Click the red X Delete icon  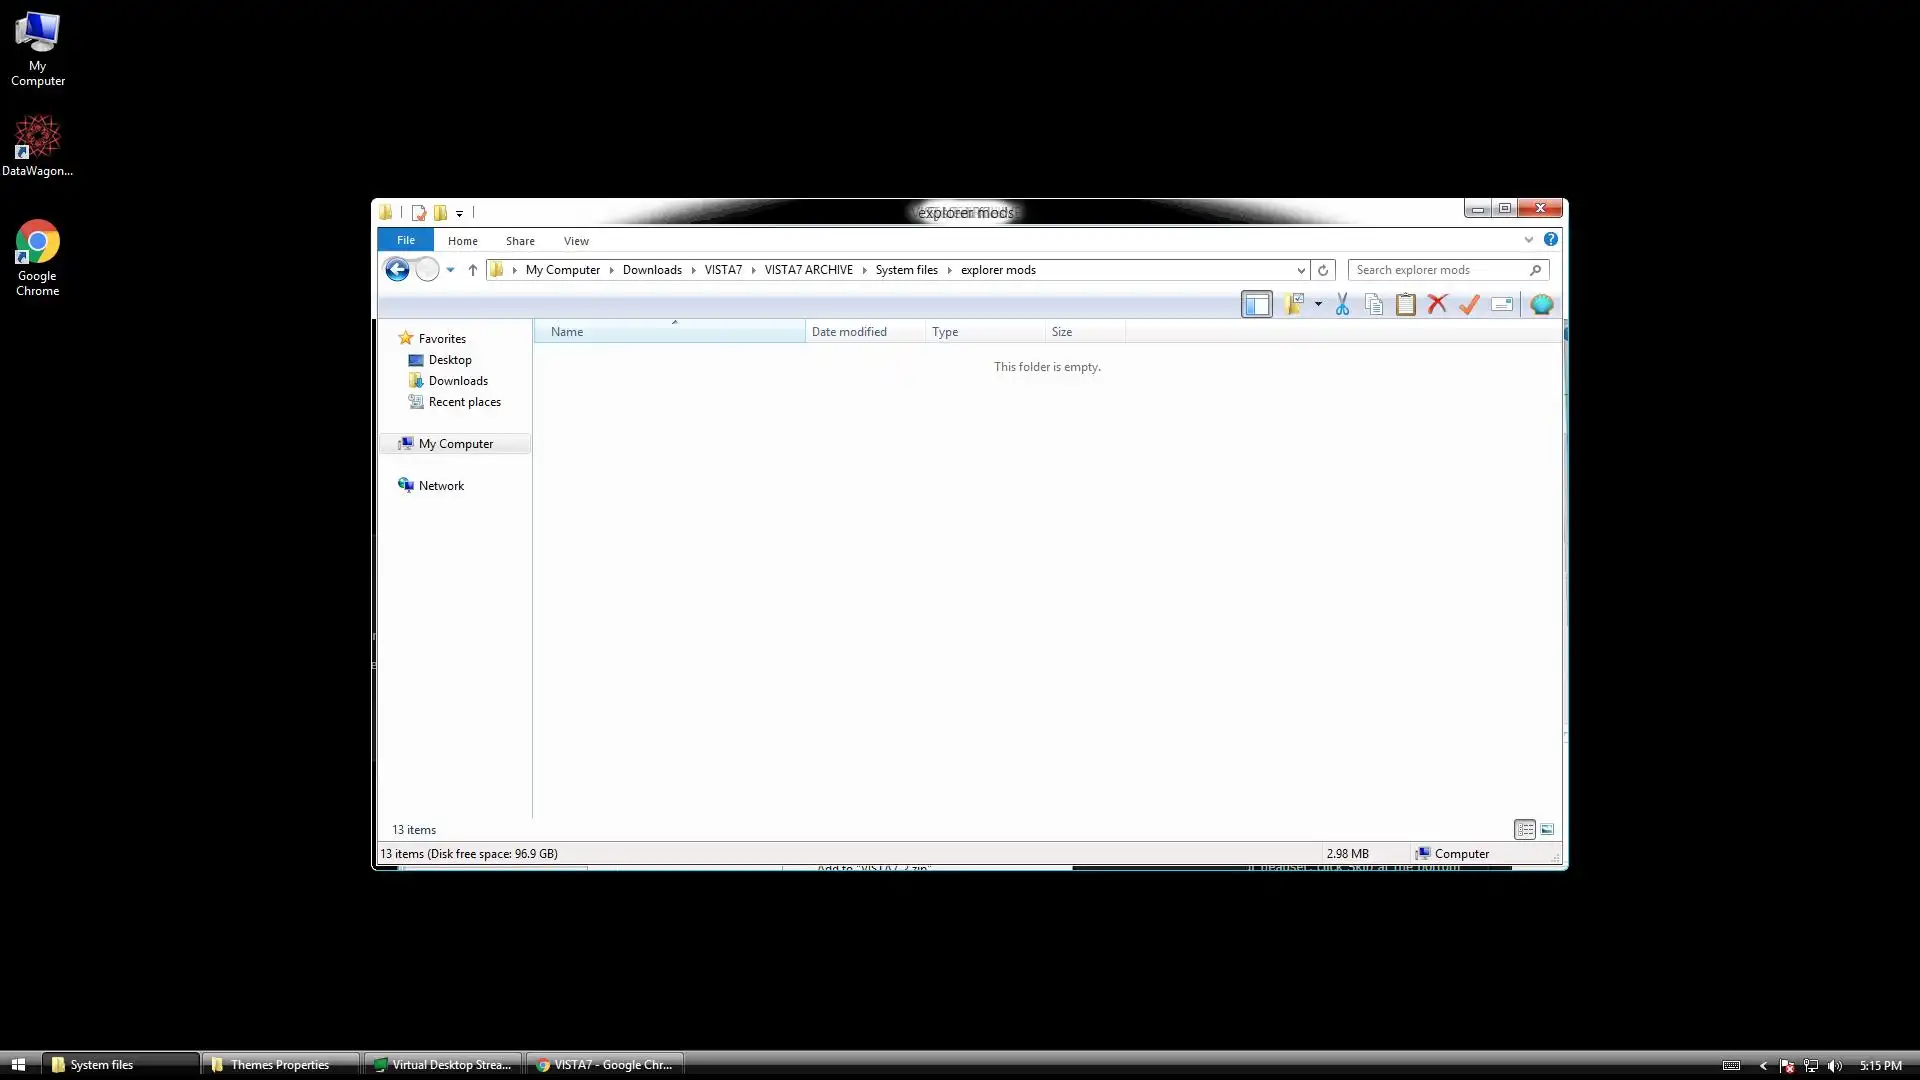click(x=1437, y=305)
